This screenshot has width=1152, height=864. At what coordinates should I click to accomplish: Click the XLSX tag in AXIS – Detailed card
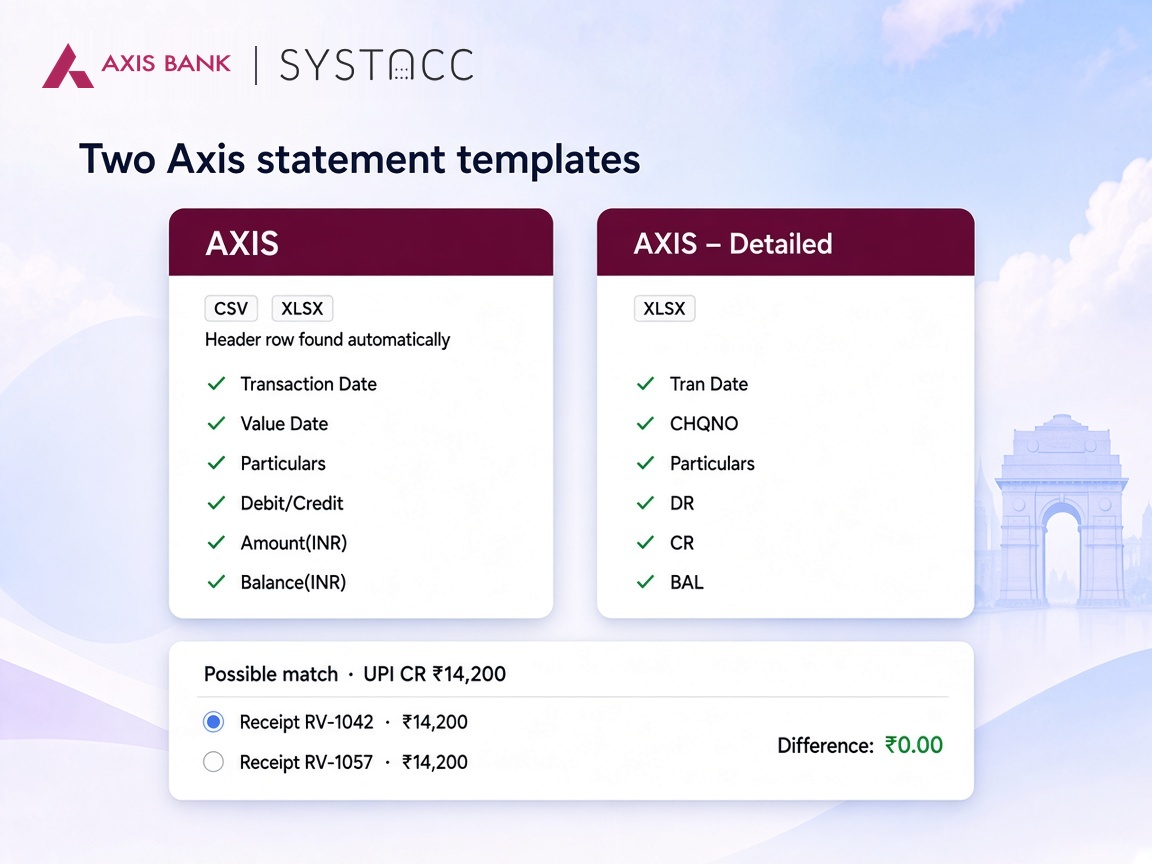[x=664, y=309]
